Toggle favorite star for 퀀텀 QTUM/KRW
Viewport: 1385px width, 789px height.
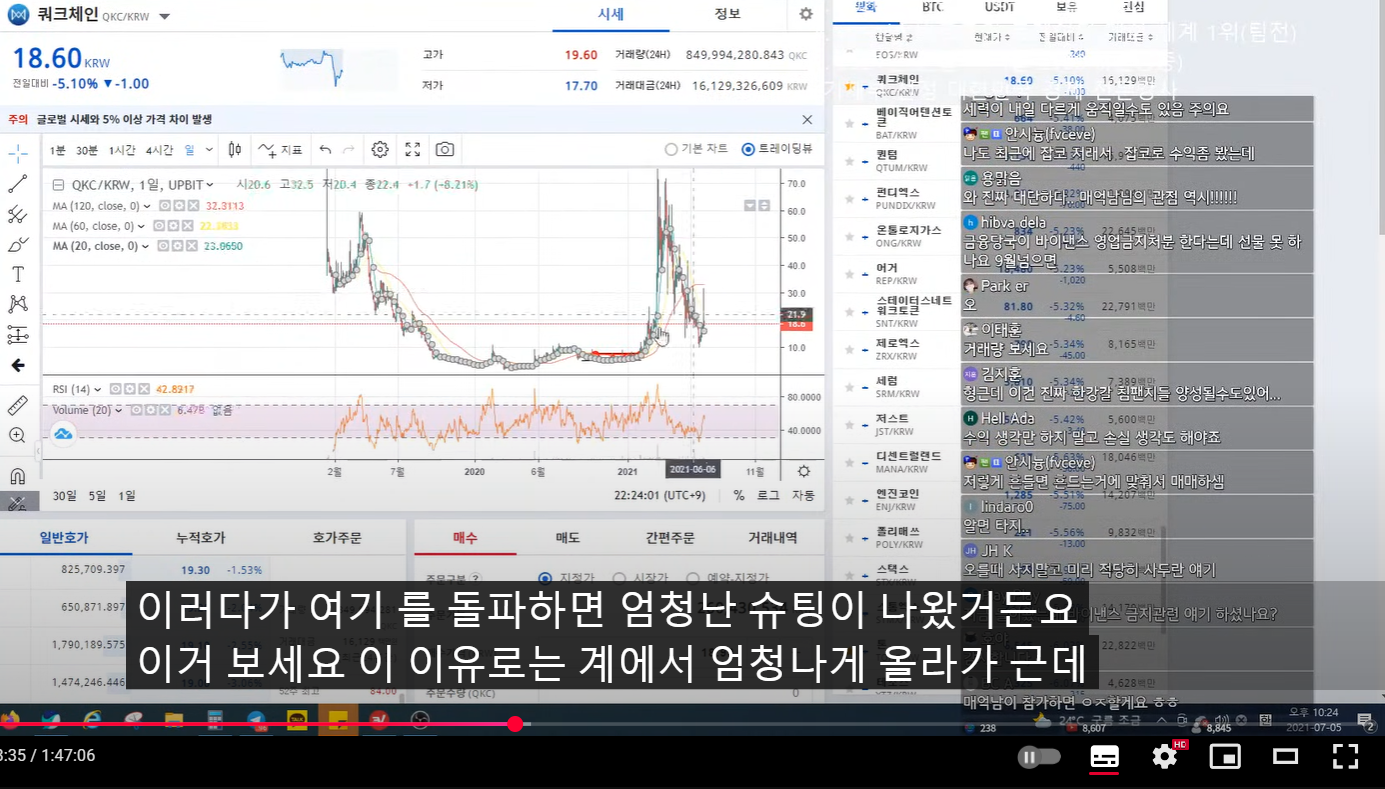coord(849,161)
